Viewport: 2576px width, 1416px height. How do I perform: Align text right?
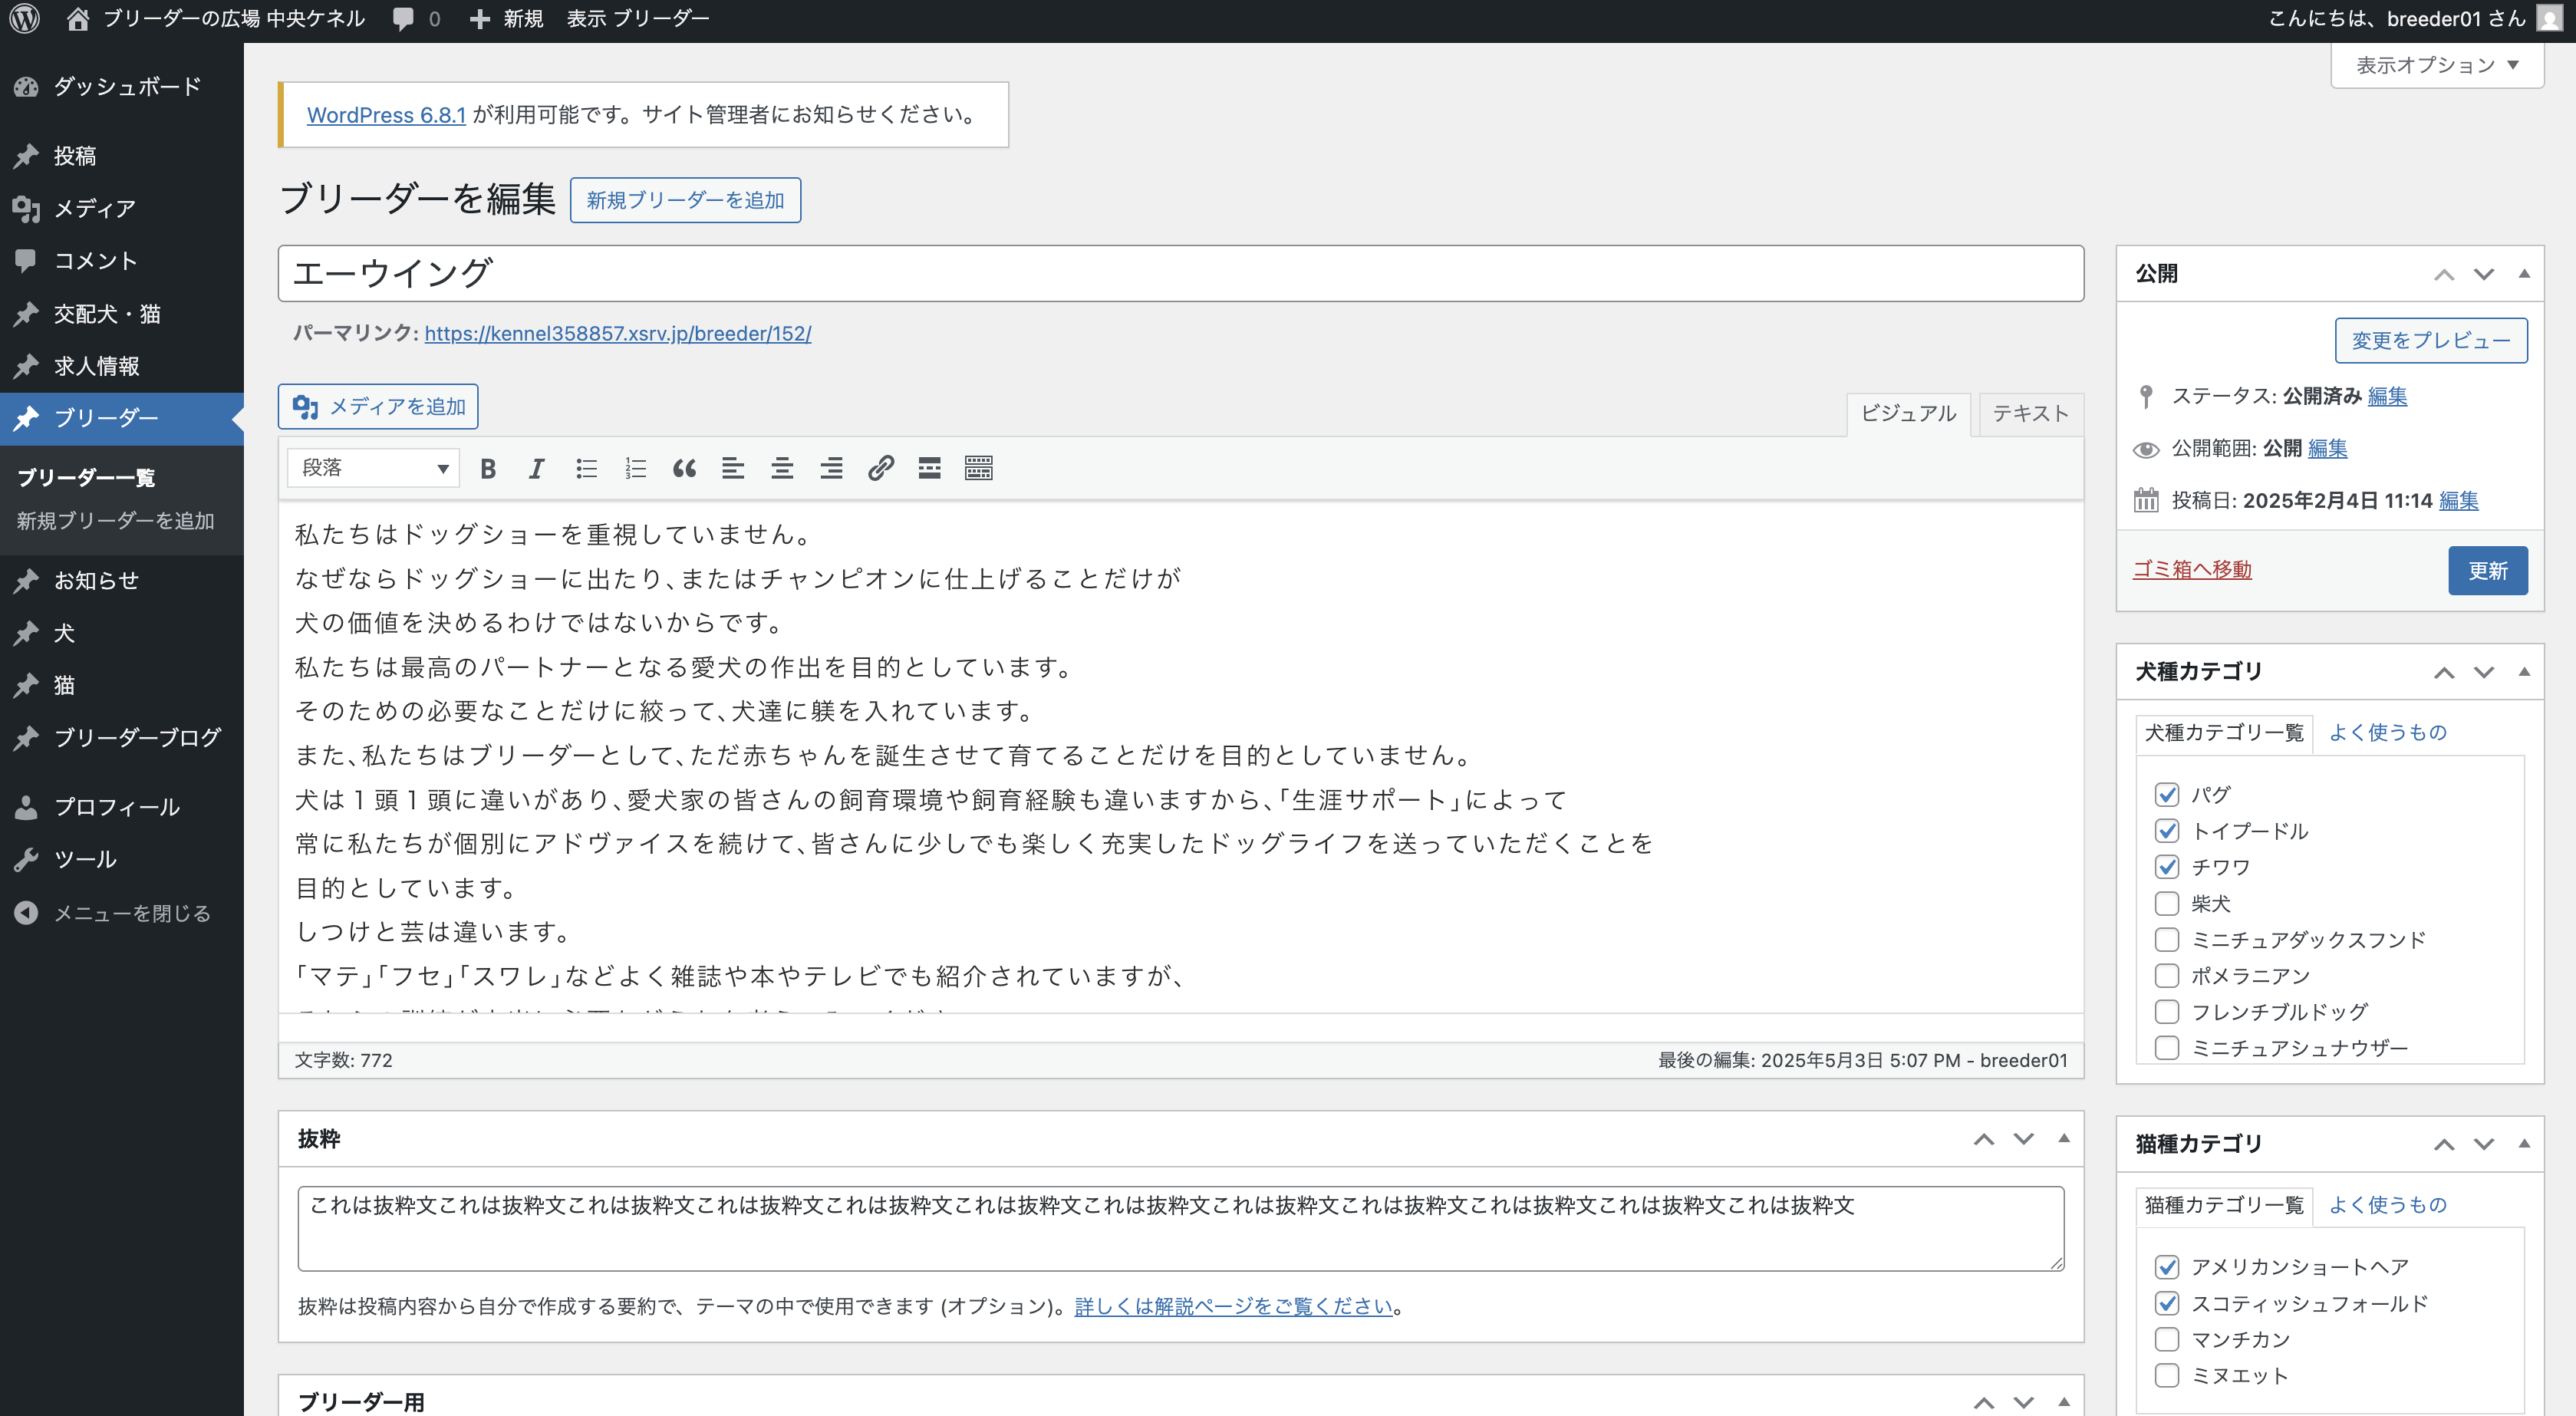coord(831,468)
